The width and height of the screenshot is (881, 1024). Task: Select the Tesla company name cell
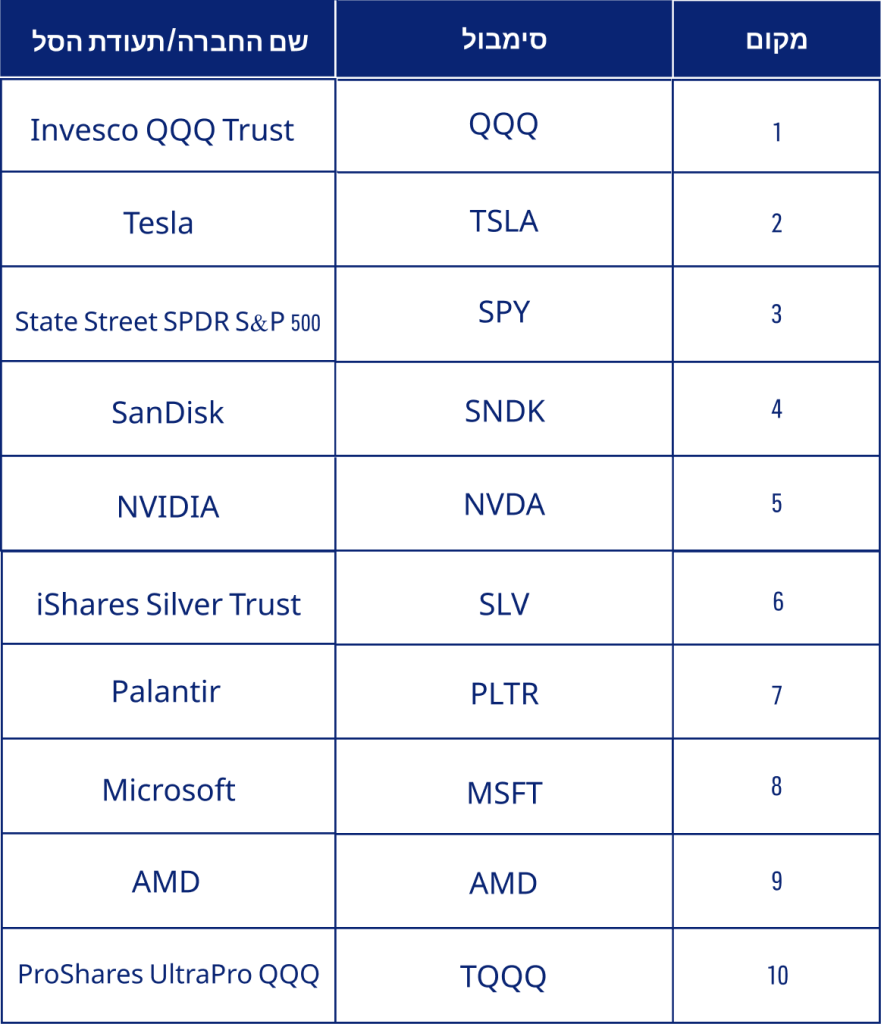coord(158,222)
